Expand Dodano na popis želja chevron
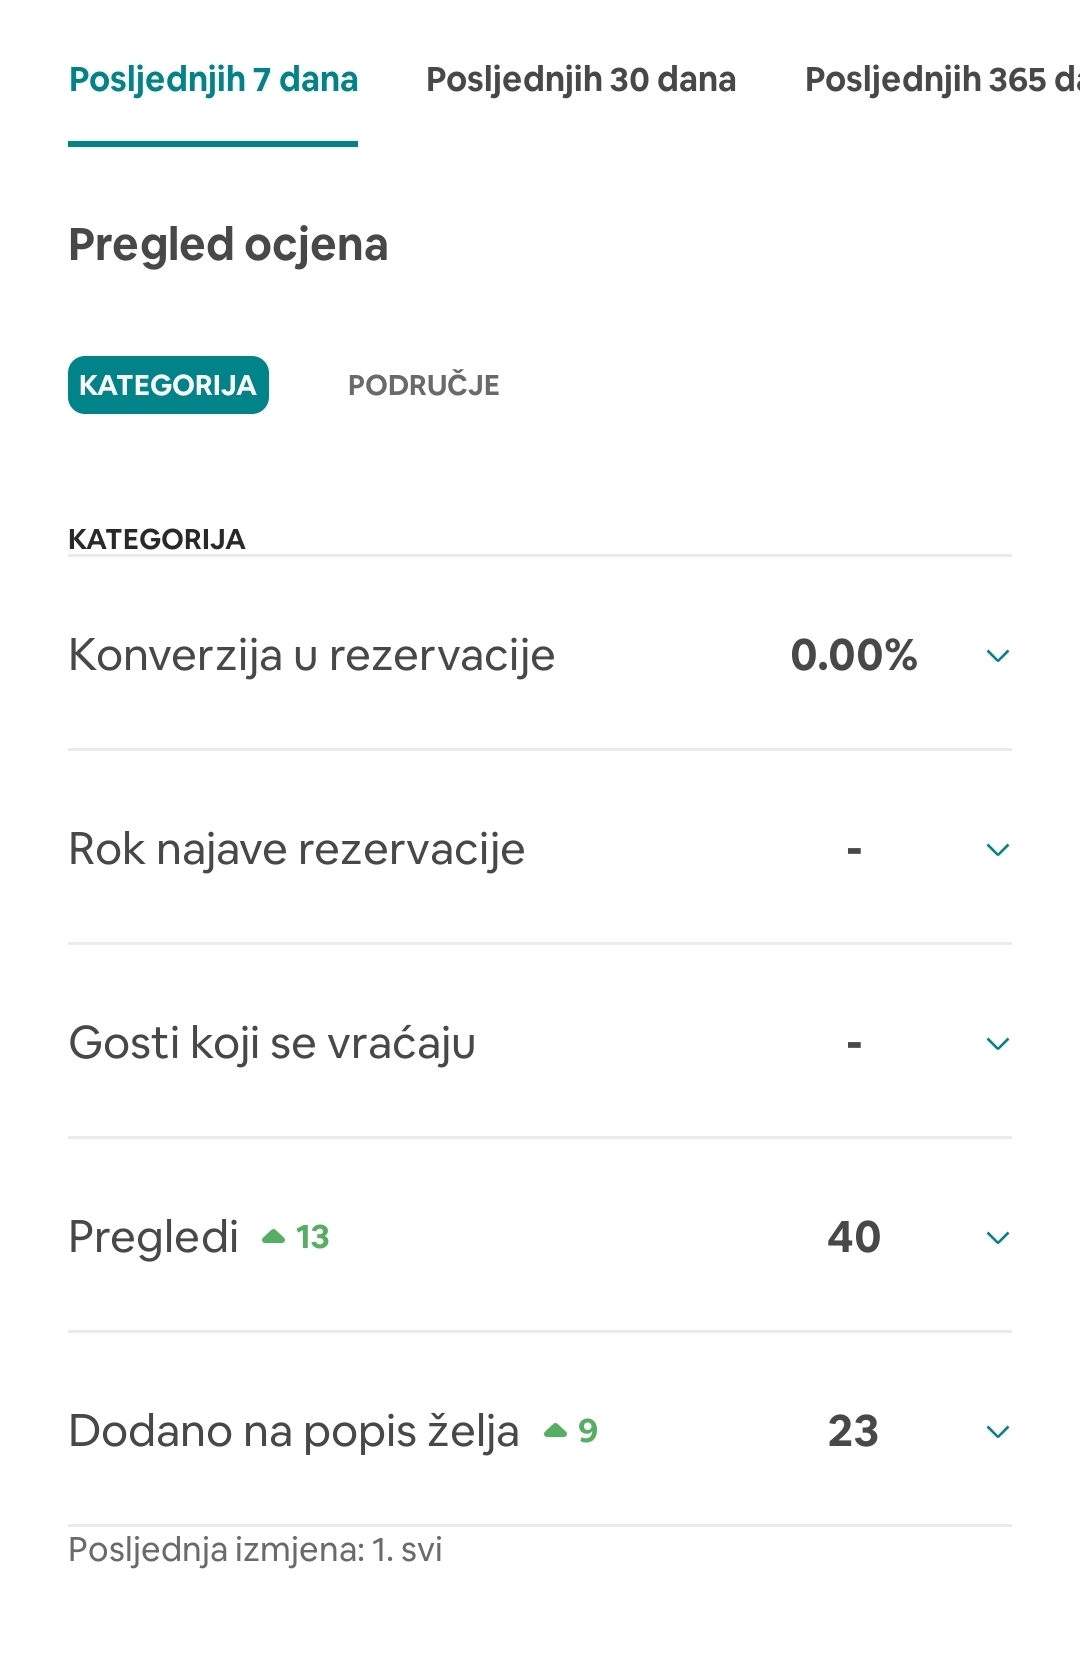The width and height of the screenshot is (1080, 1656). pos(998,1432)
